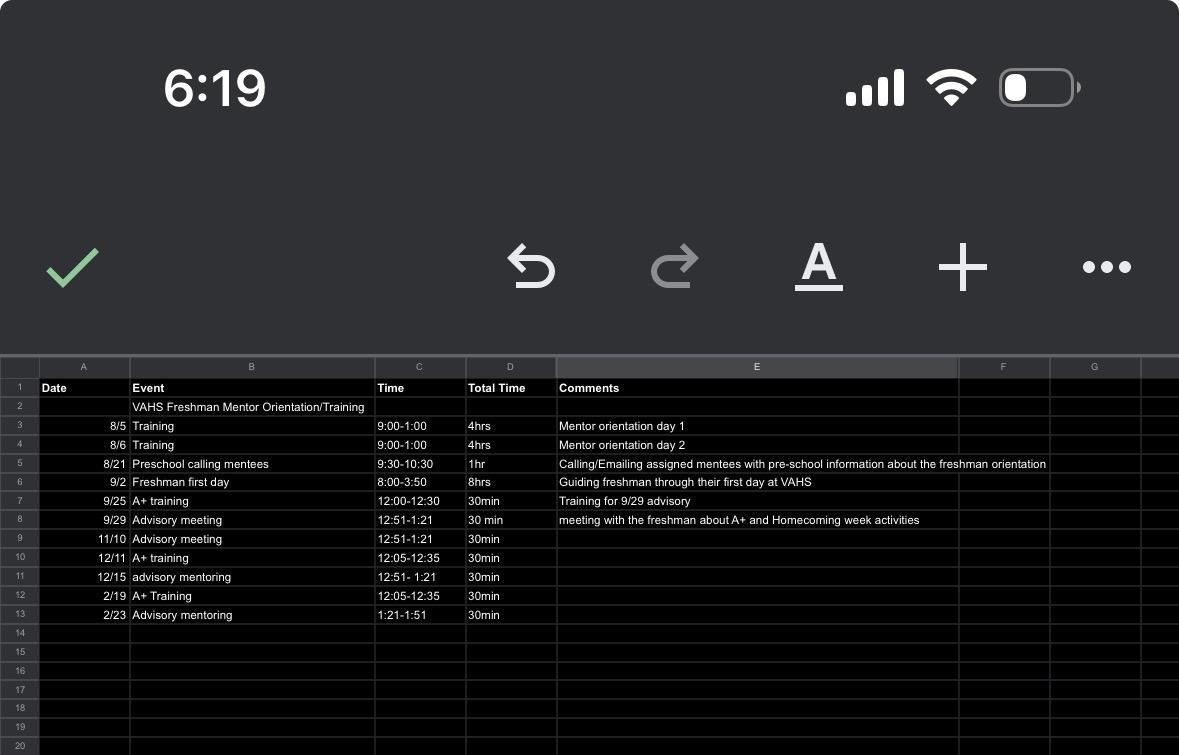Tap the green checkmark to confirm edits
The height and width of the screenshot is (755, 1179).
point(73,267)
